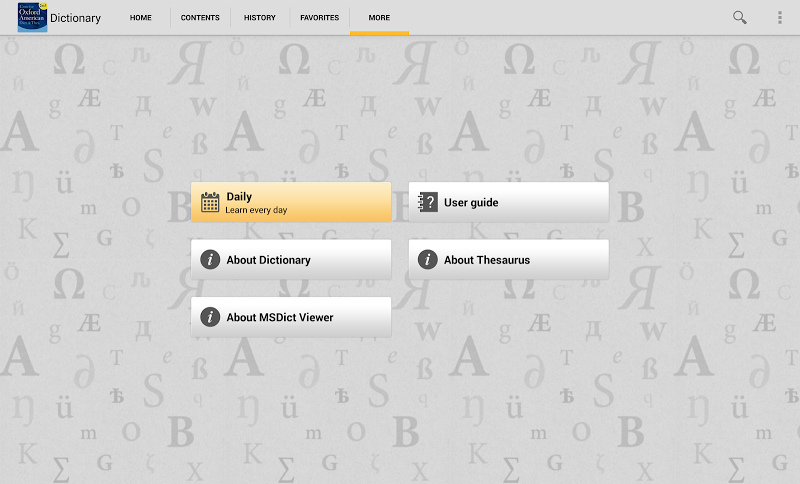800x484 pixels.
Task: Click the Oxford American Dictionary app logo
Action: (32, 17)
